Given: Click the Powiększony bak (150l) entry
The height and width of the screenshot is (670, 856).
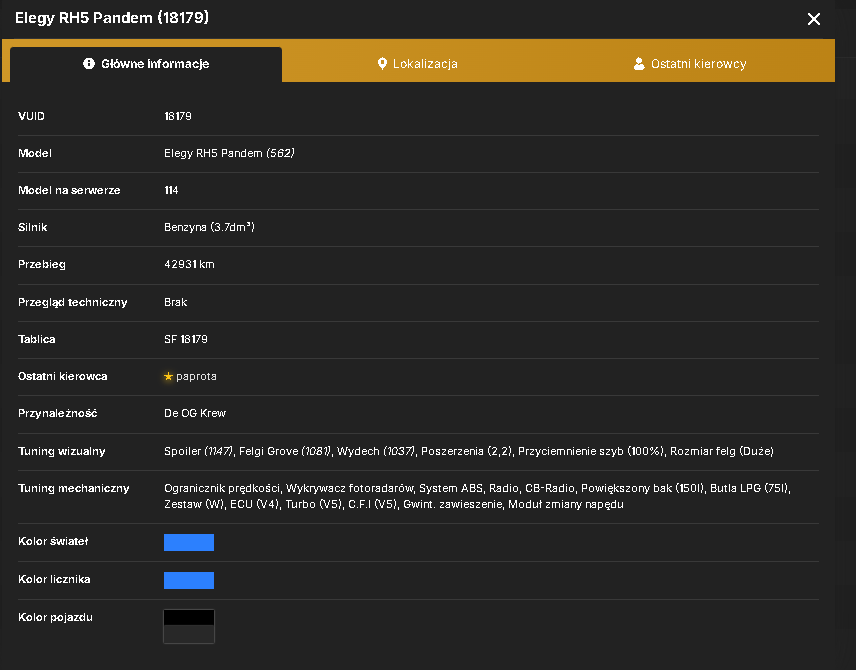Looking at the screenshot, I should tap(643, 489).
